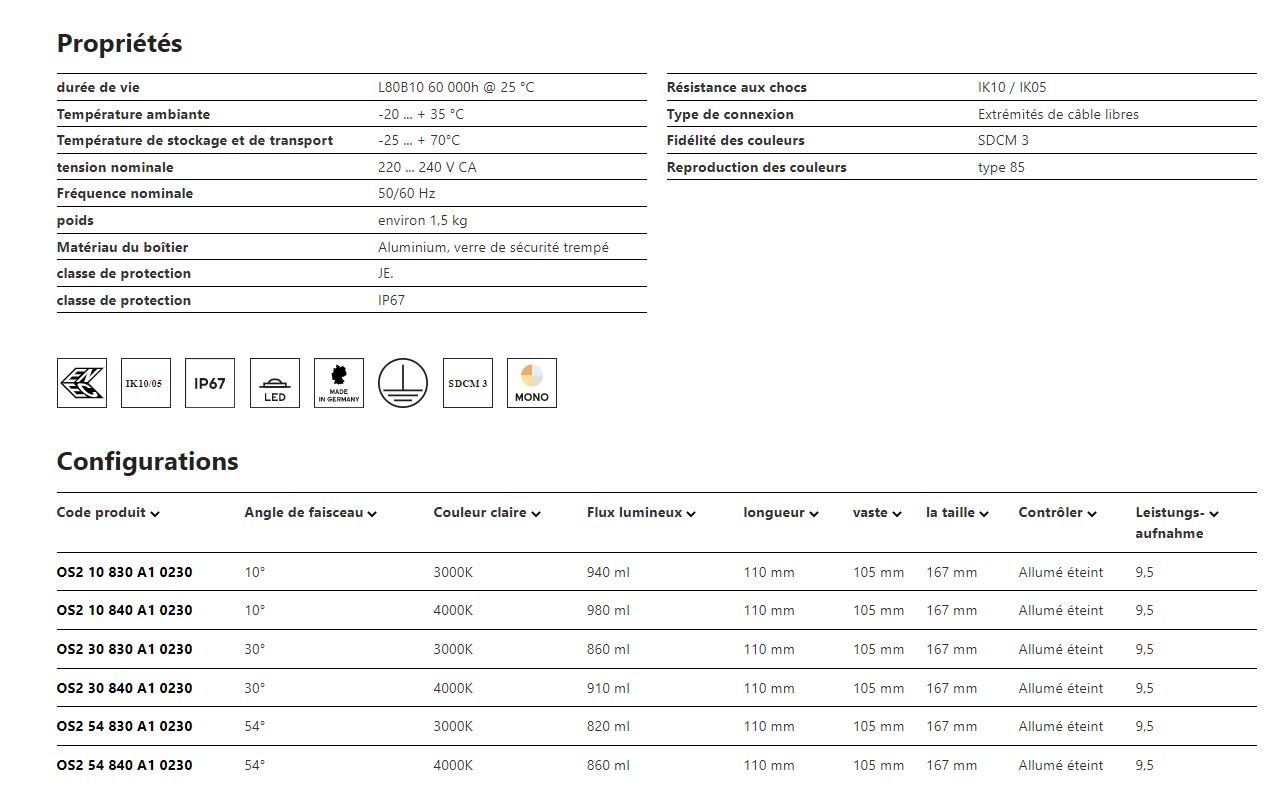Sort by Contrôler column

1058,513
